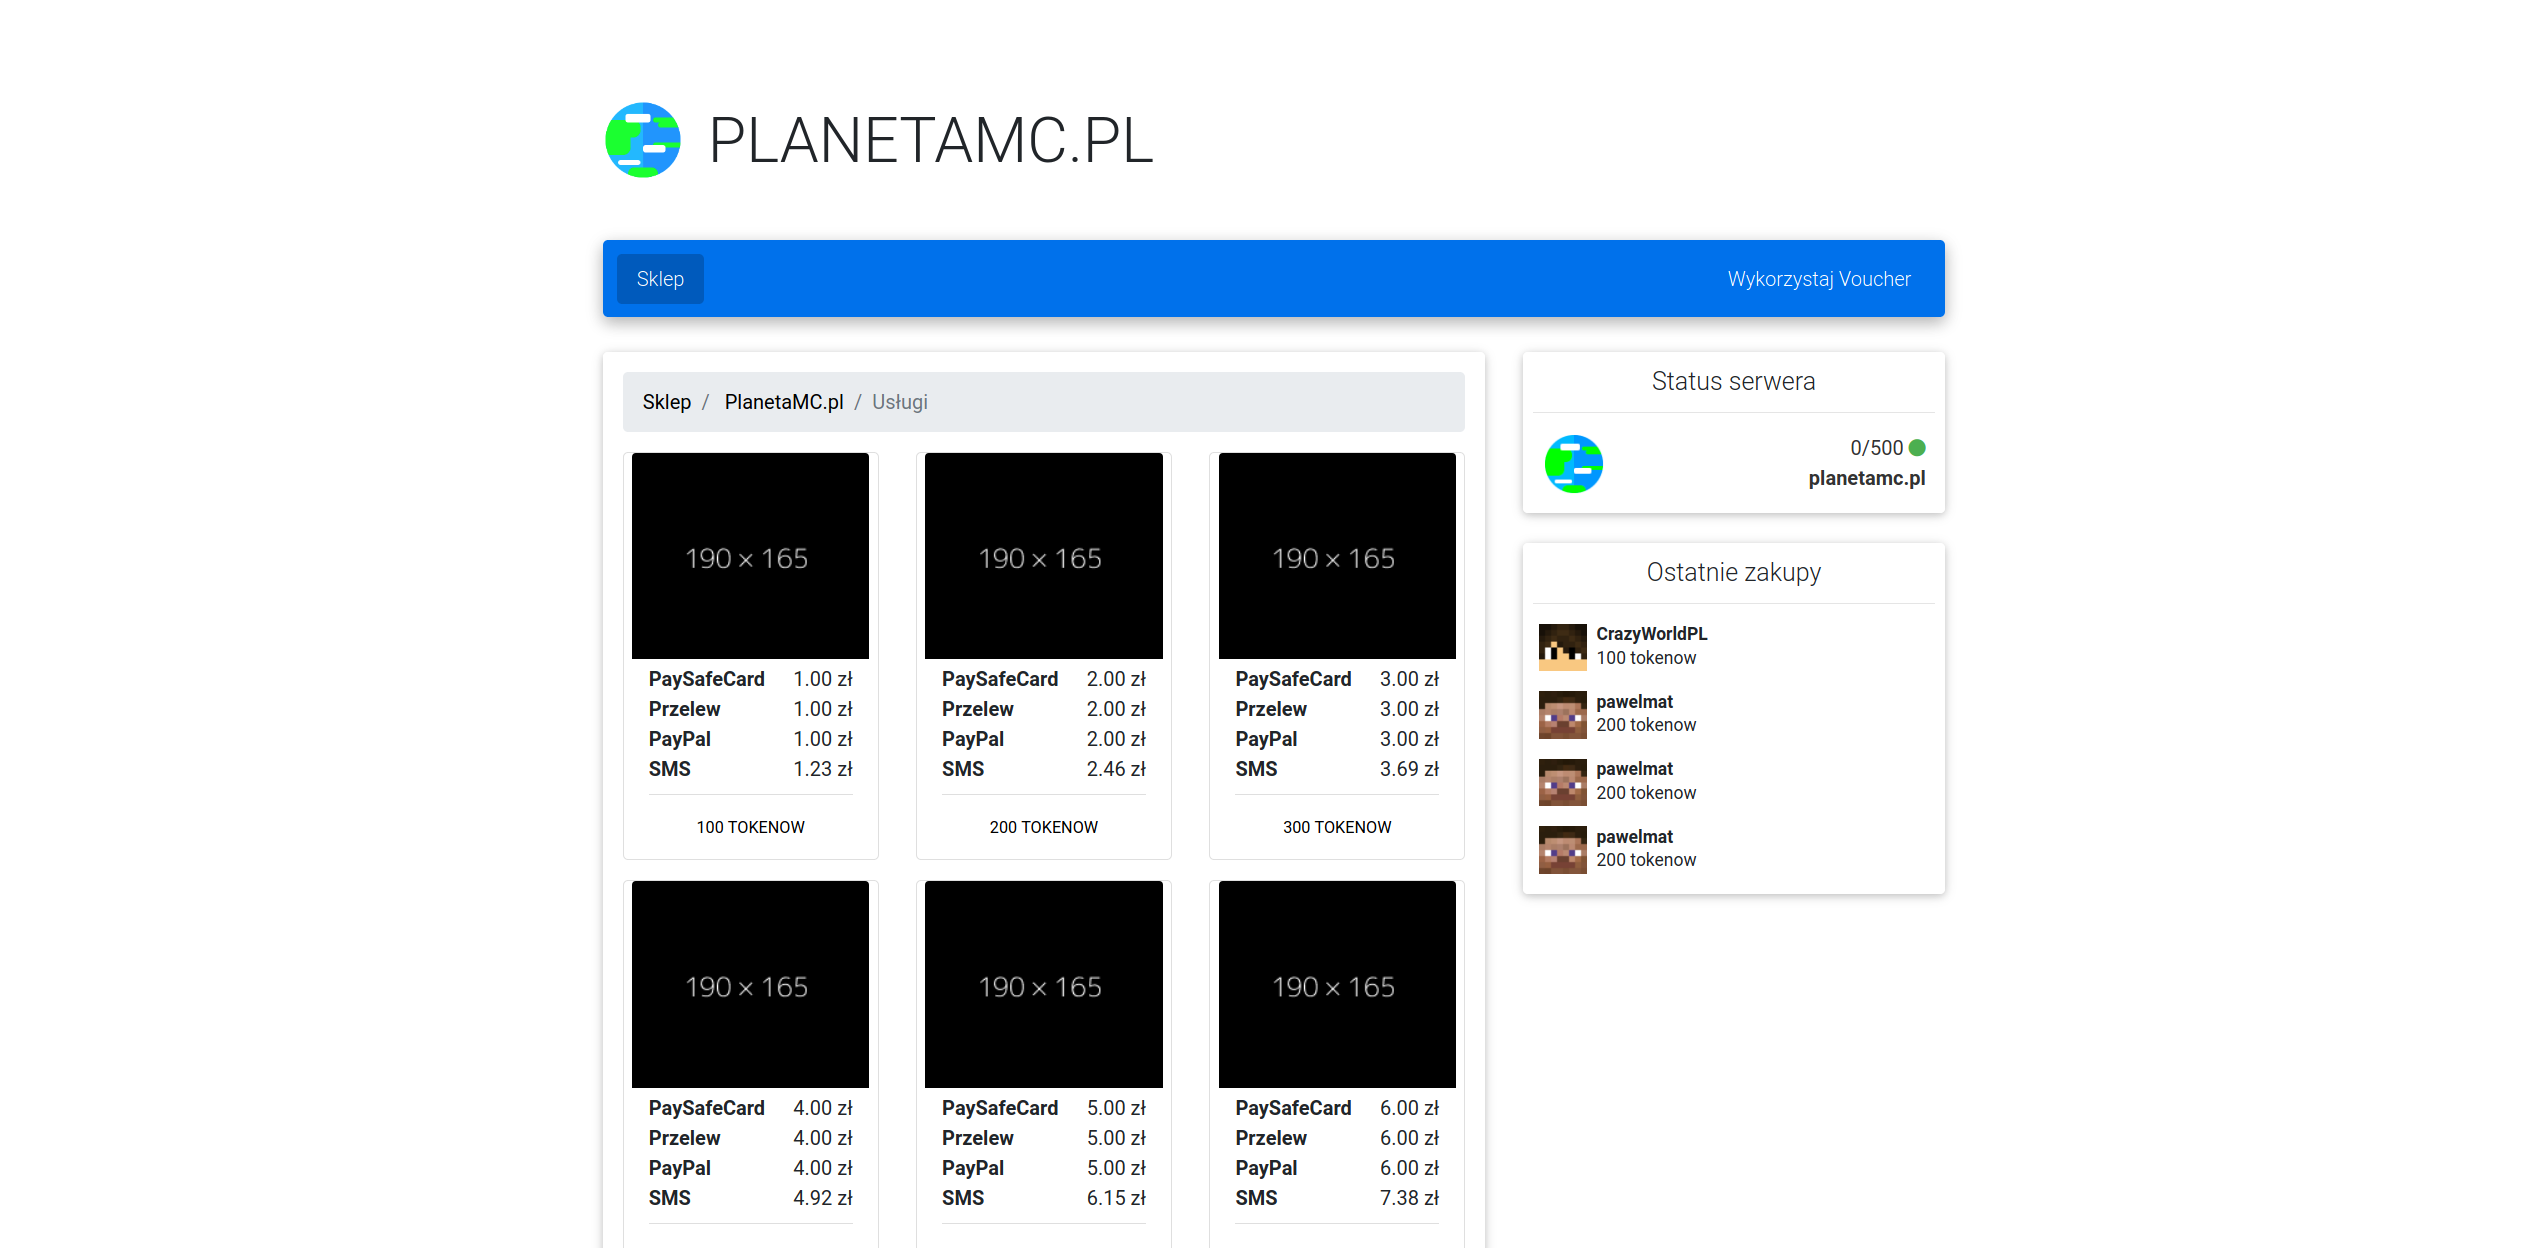Go to Sklep in the breadcrumb
2547x1248 pixels.
coord(666,402)
